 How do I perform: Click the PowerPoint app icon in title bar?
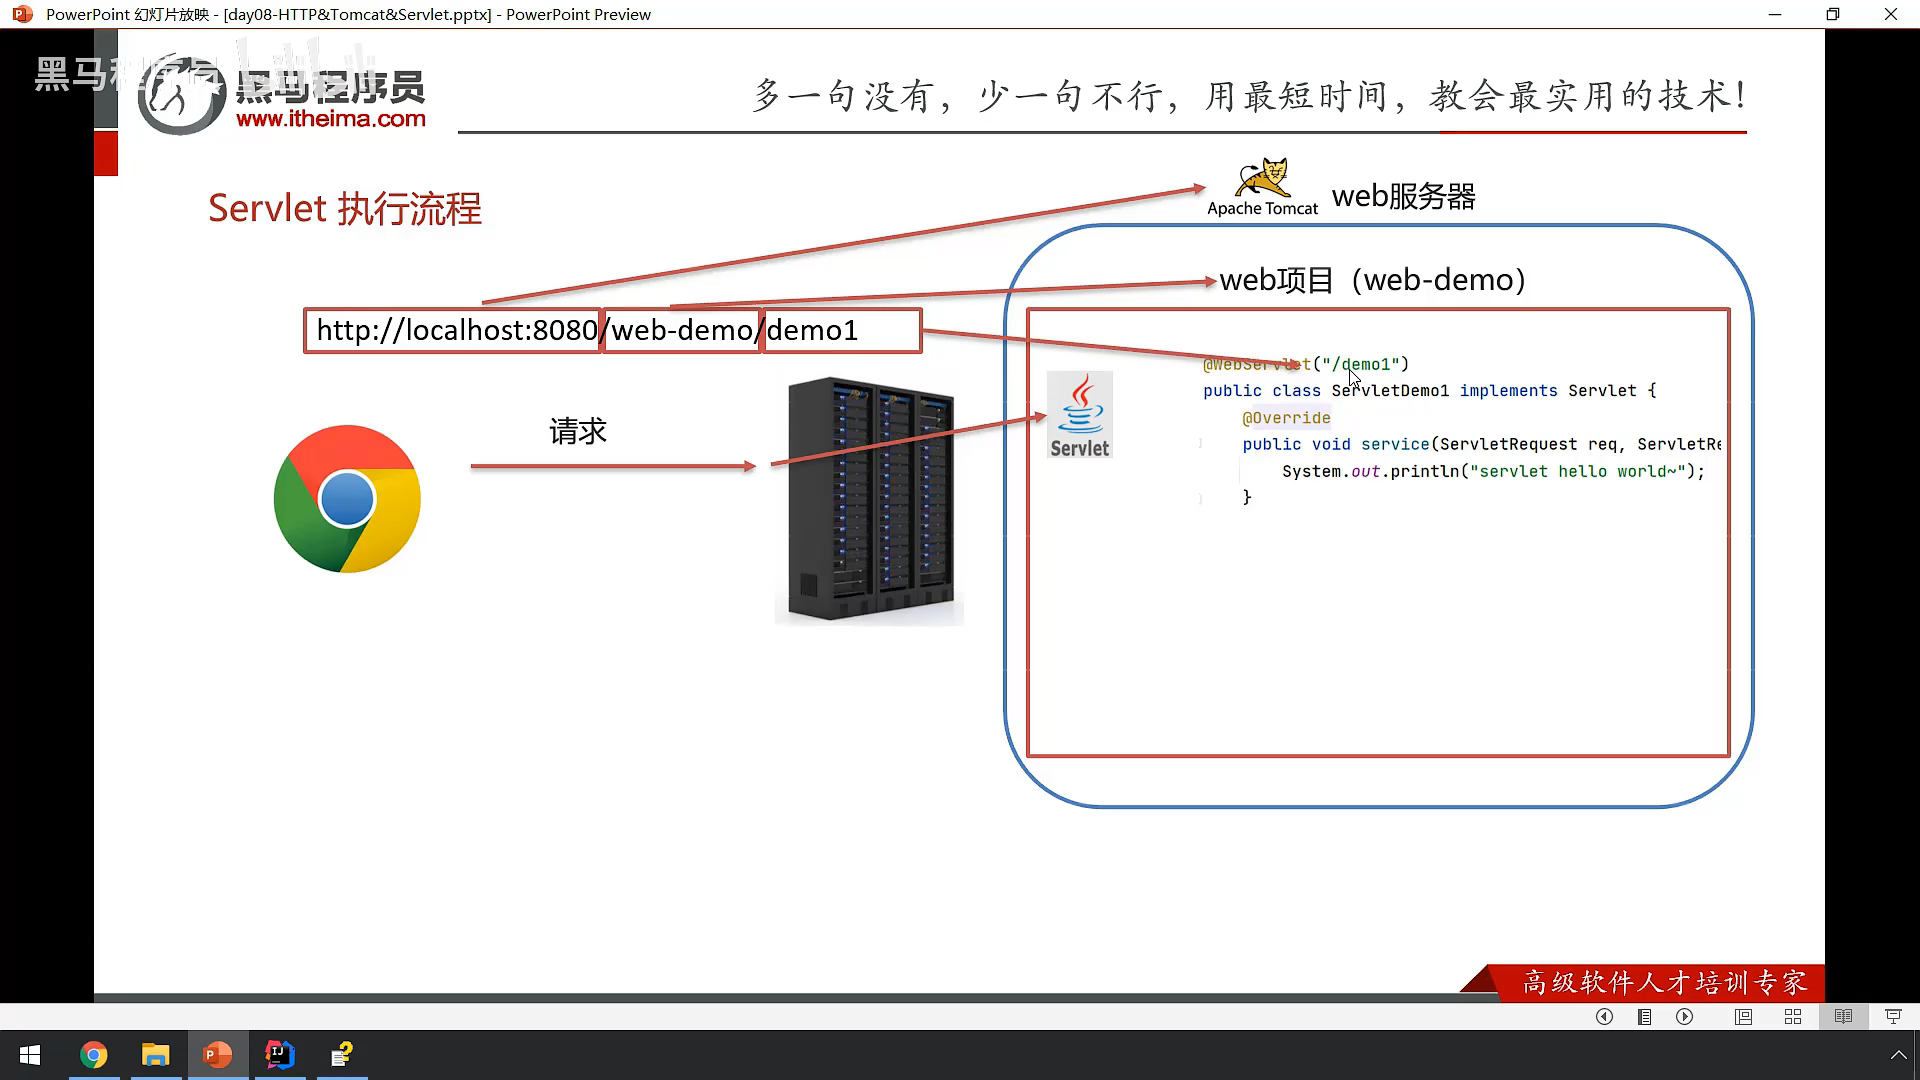[x=22, y=14]
